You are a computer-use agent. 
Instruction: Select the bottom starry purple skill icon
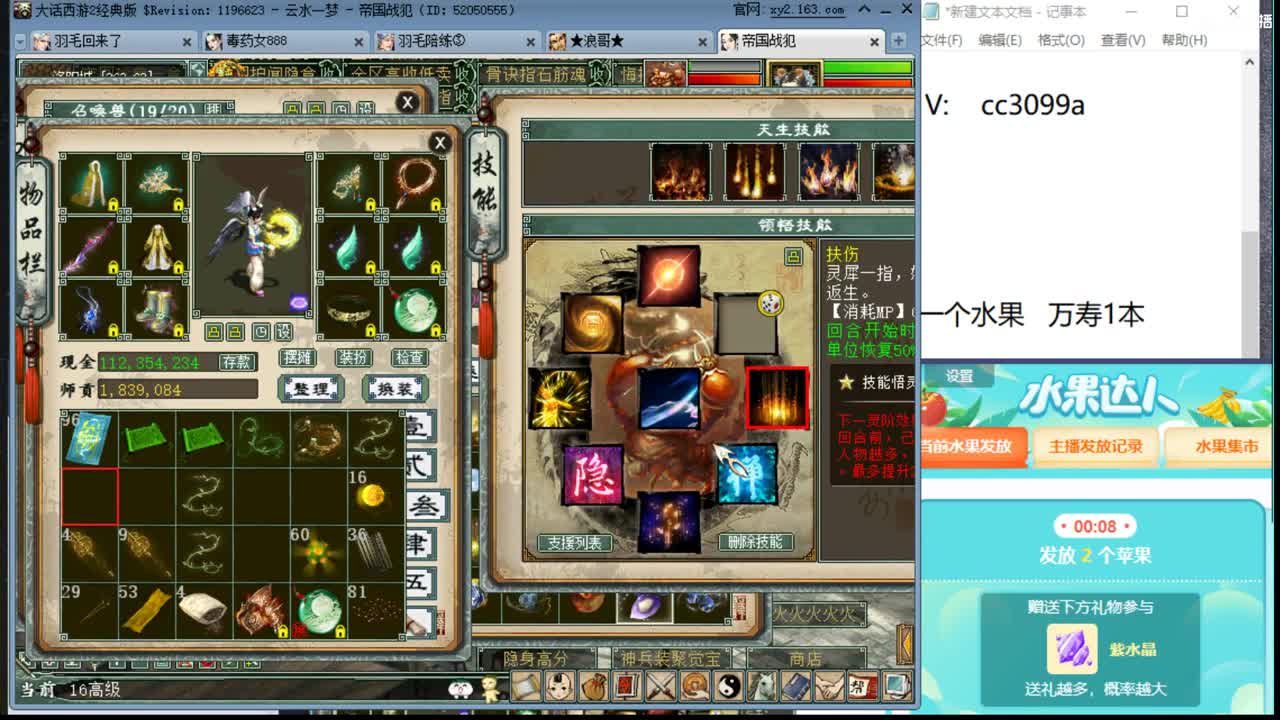669,522
